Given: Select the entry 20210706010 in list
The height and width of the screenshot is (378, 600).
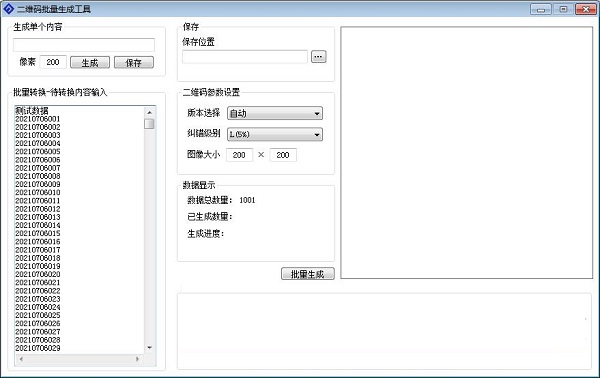Looking at the screenshot, I should (38, 192).
